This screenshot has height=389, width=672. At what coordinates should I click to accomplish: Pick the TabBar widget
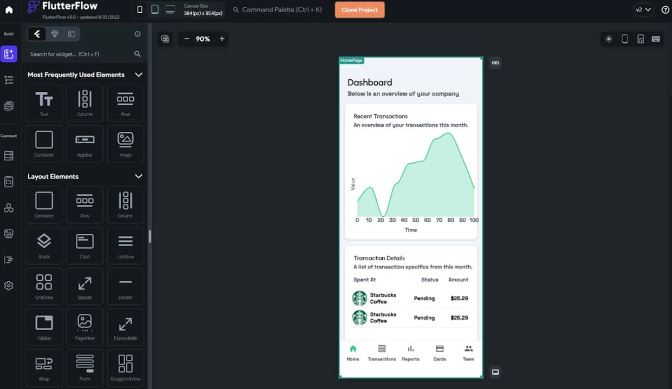coord(44,326)
